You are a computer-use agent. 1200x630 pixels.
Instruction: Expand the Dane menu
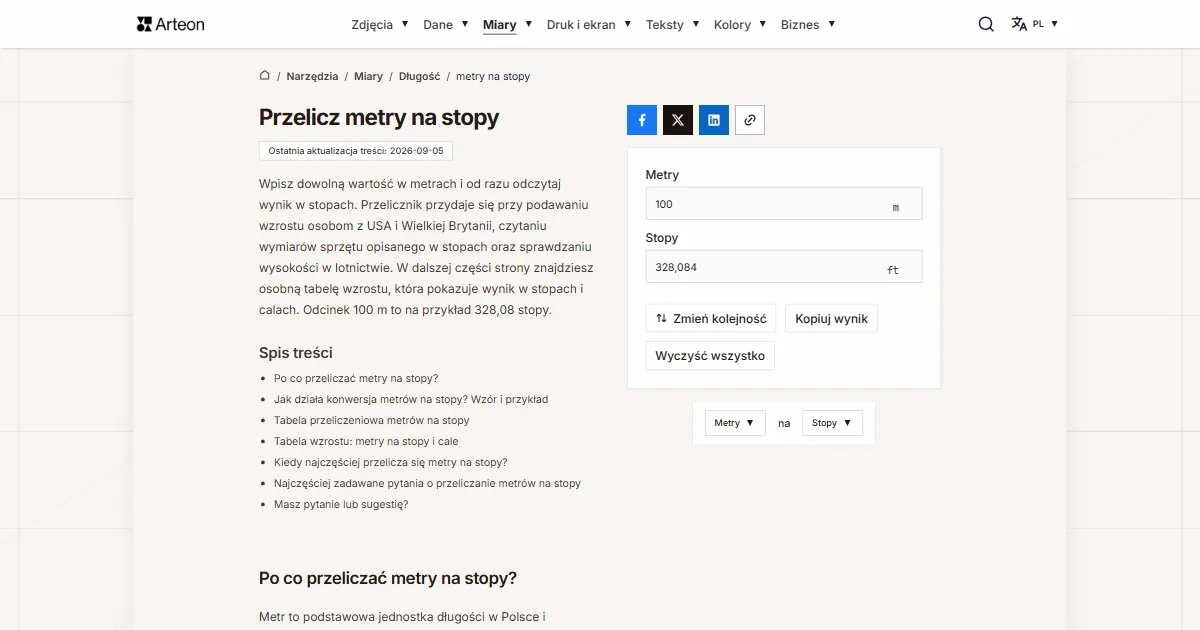pos(446,24)
